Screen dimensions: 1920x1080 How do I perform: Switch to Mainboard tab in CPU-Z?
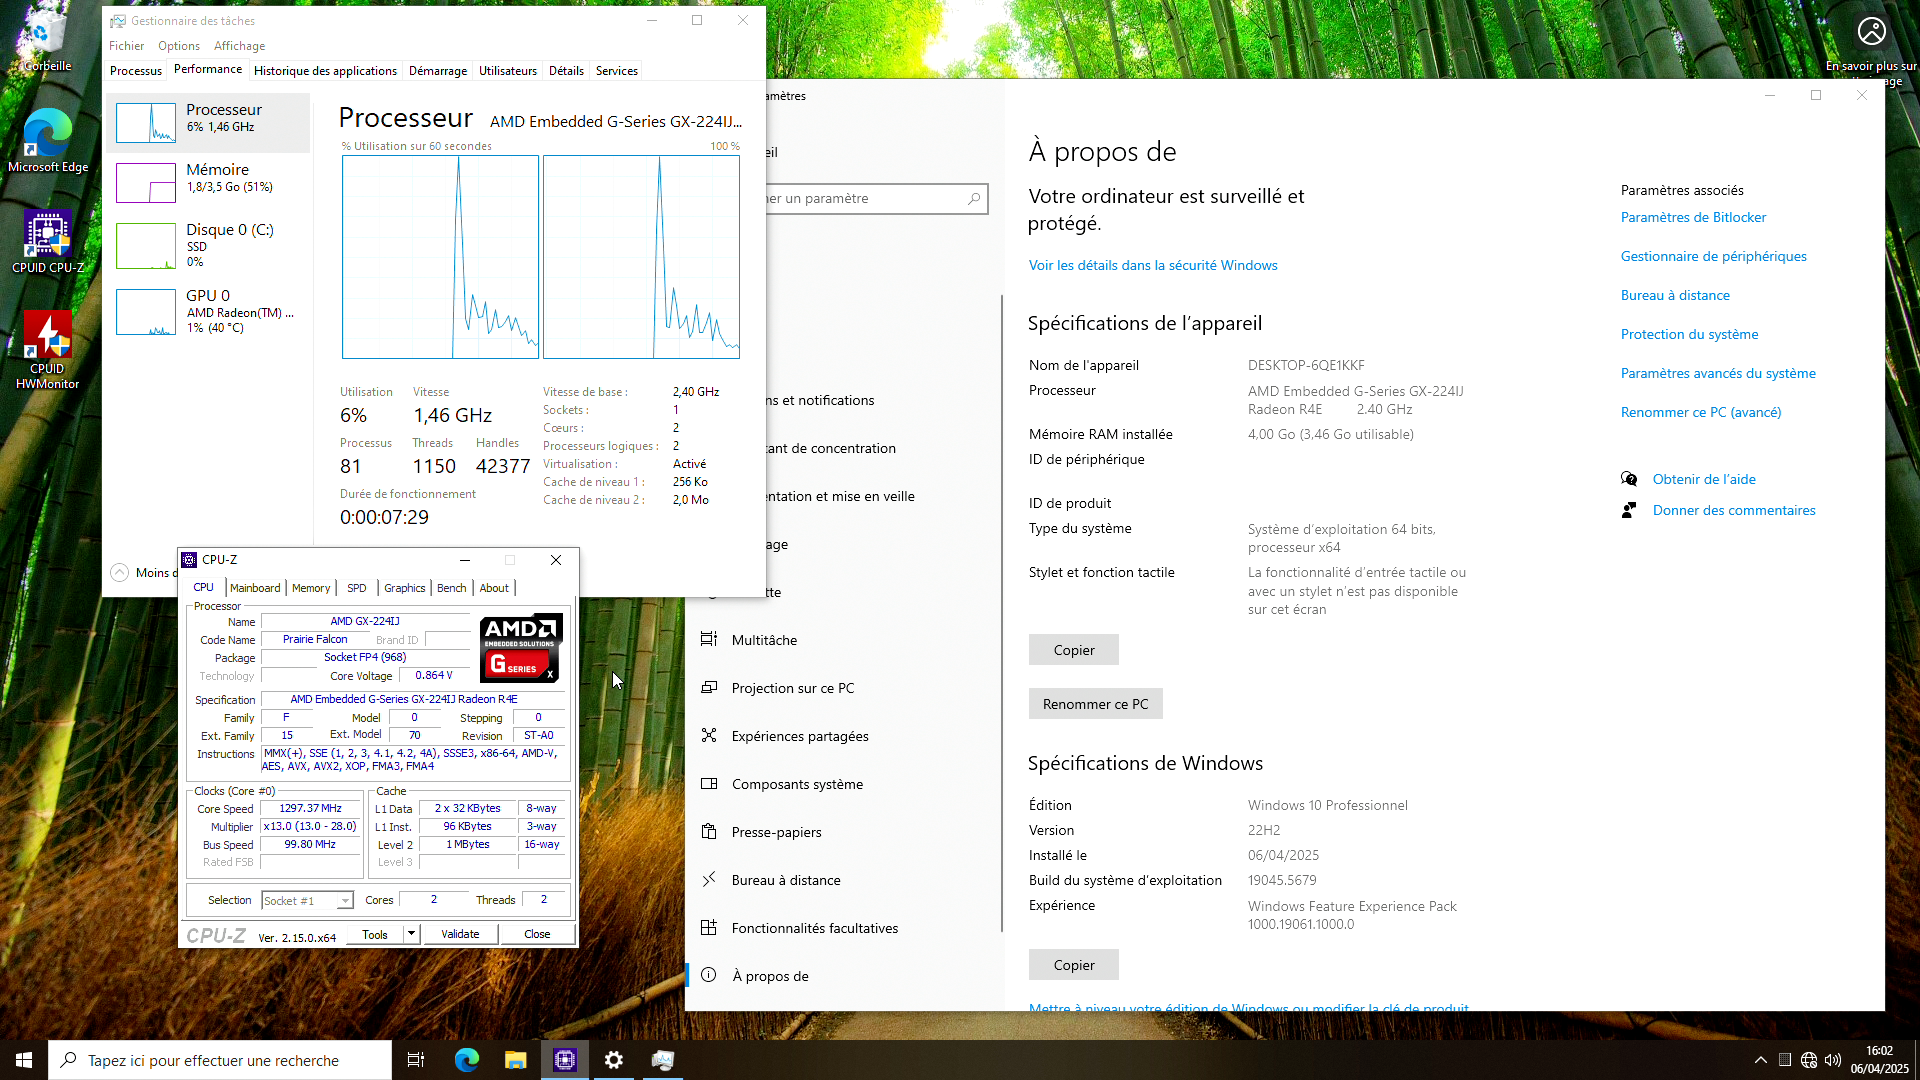point(255,588)
